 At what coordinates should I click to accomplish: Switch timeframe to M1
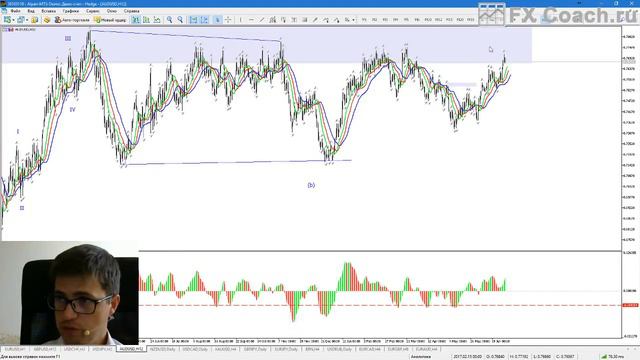point(364,20)
